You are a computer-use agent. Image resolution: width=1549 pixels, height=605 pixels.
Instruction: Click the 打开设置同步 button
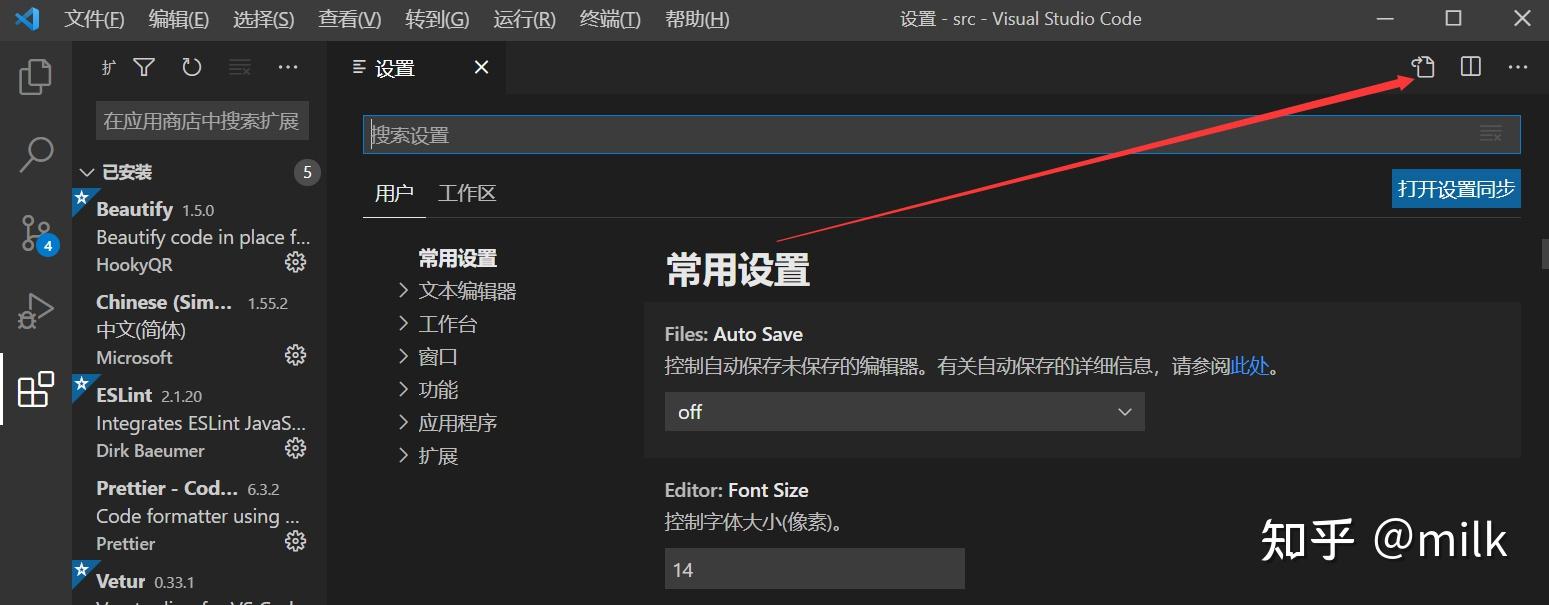click(1455, 188)
